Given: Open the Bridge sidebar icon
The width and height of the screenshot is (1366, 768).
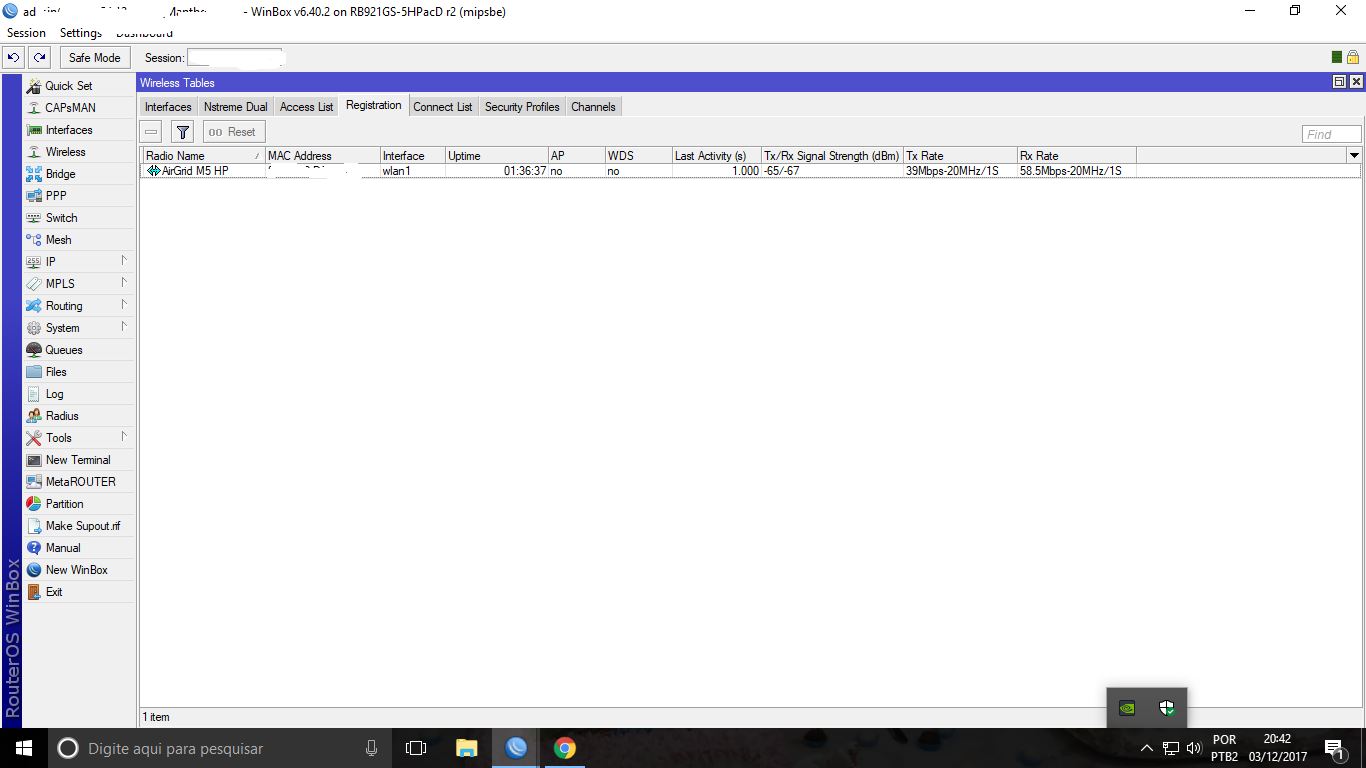Looking at the screenshot, I should pos(34,174).
